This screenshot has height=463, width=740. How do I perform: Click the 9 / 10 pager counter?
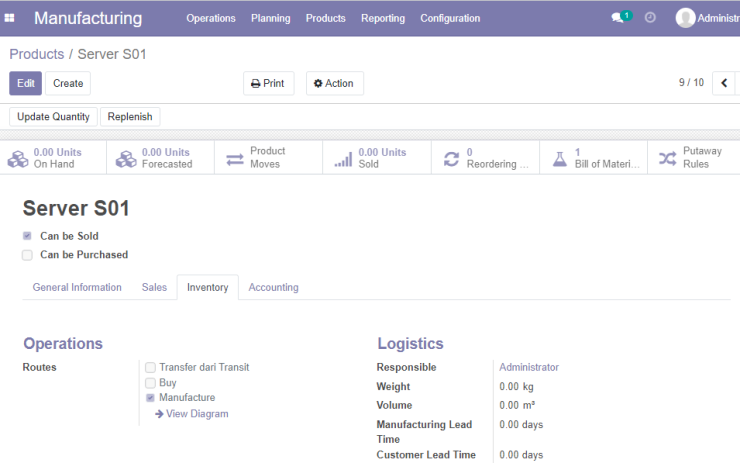691,82
